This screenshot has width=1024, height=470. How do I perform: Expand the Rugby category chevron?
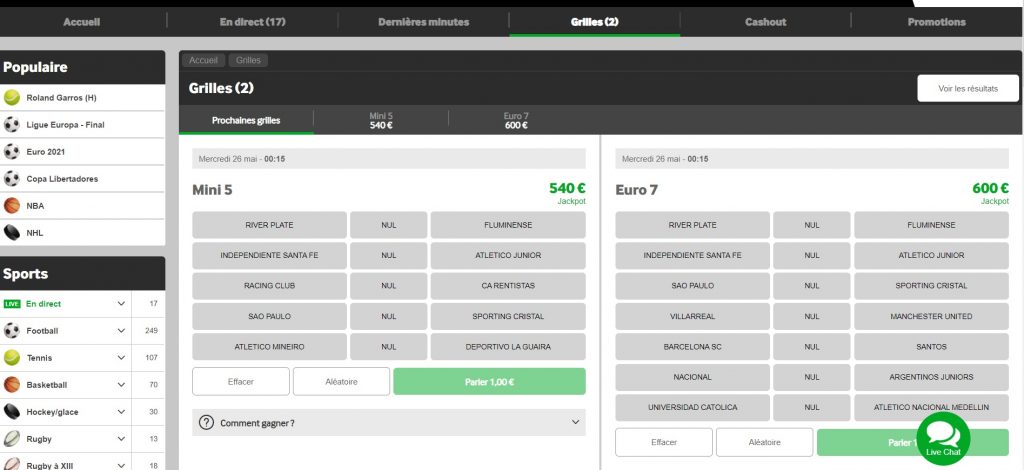point(121,439)
